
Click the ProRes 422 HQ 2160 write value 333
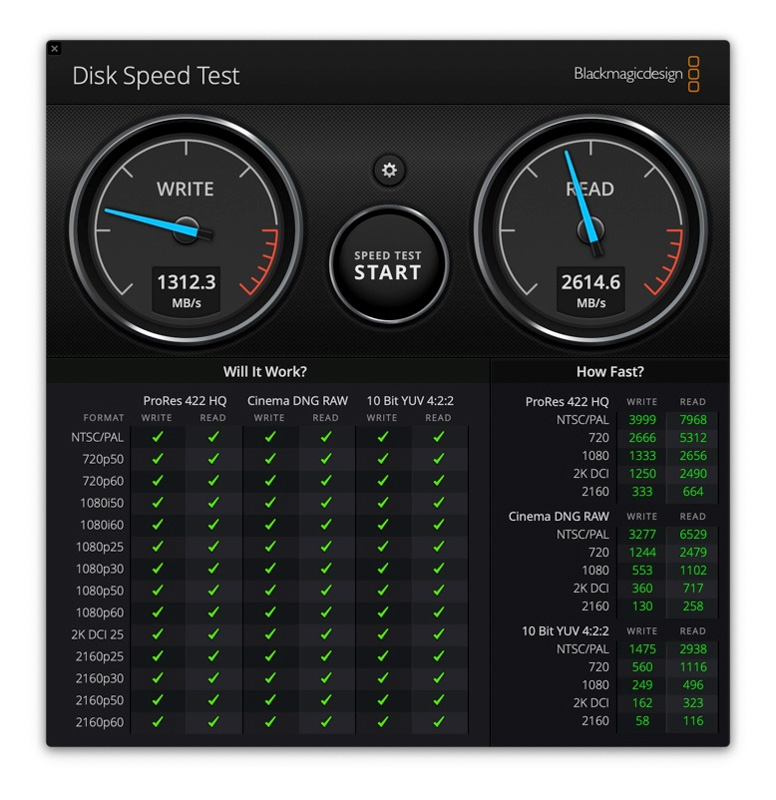click(643, 491)
